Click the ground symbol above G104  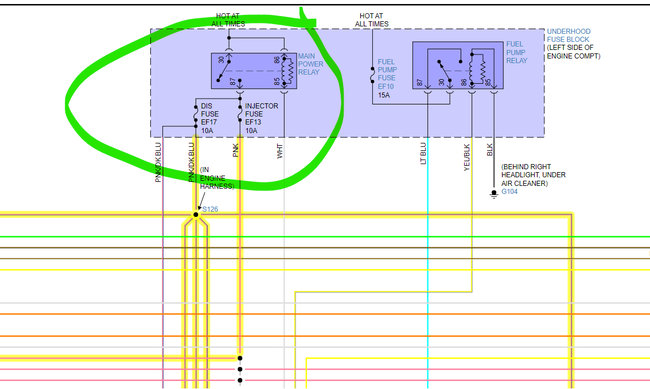pos(494,194)
